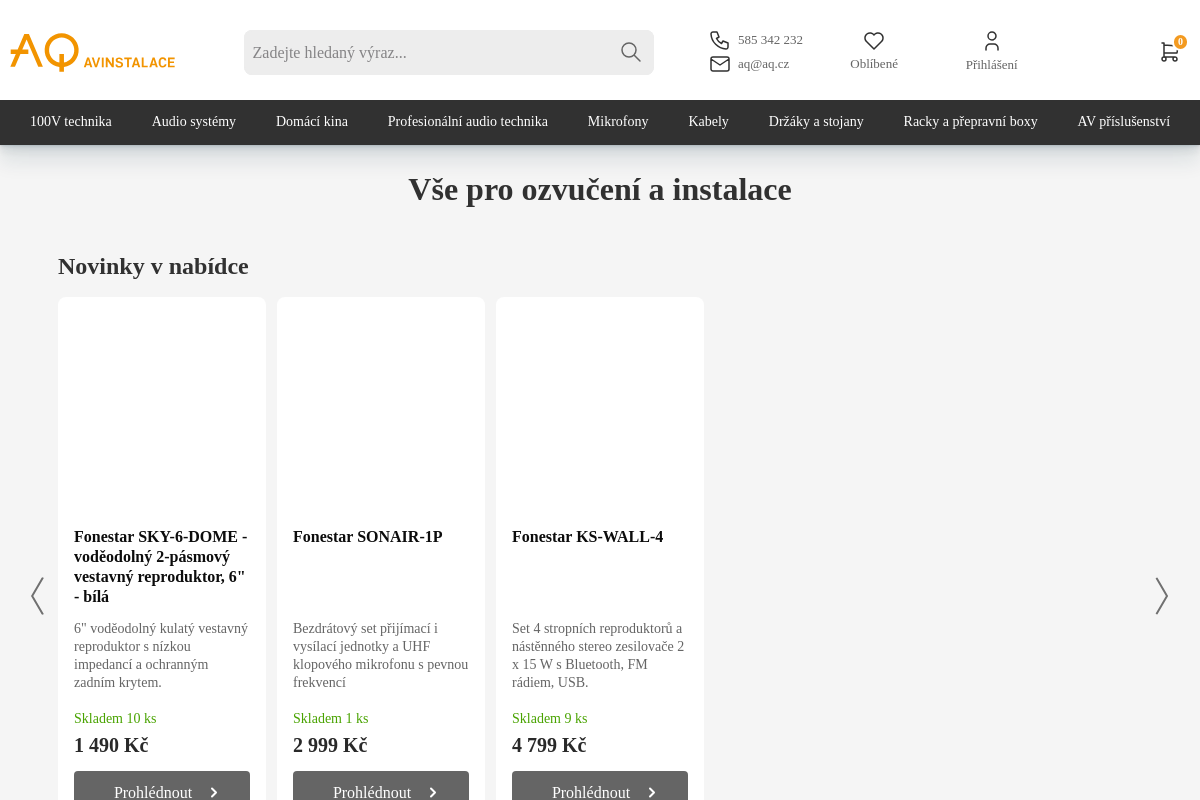The image size is (1200, 800).
Task: Open the shopping cart icon
Action: 1169,52
